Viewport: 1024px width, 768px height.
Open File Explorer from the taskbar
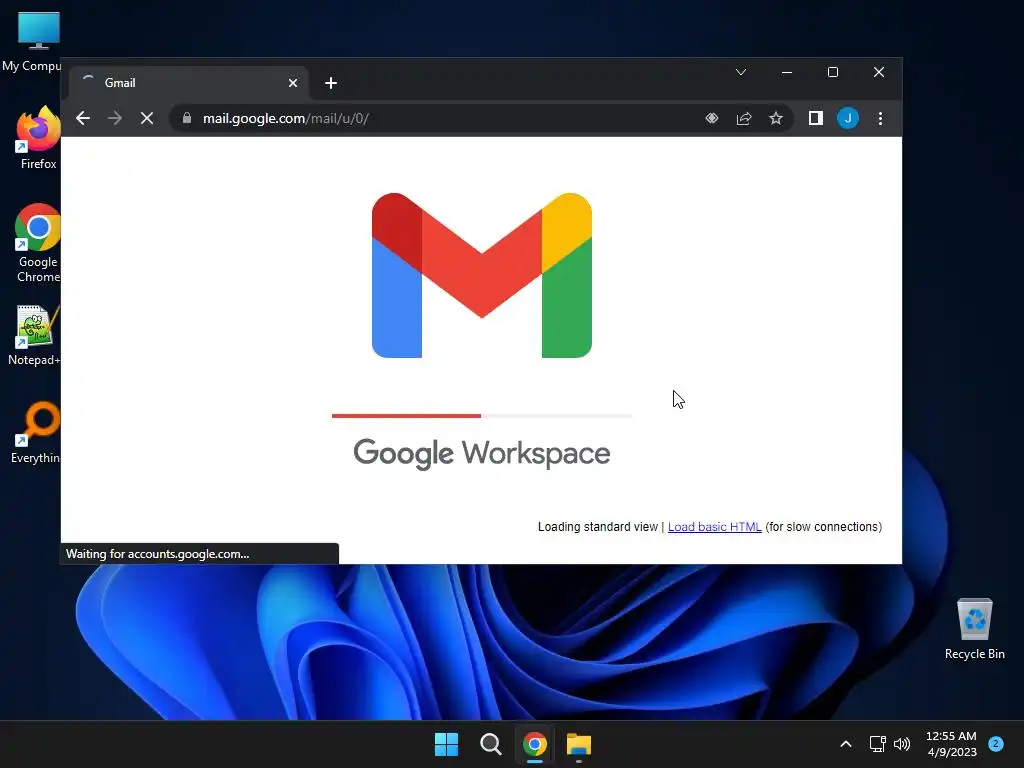point(579,744)
